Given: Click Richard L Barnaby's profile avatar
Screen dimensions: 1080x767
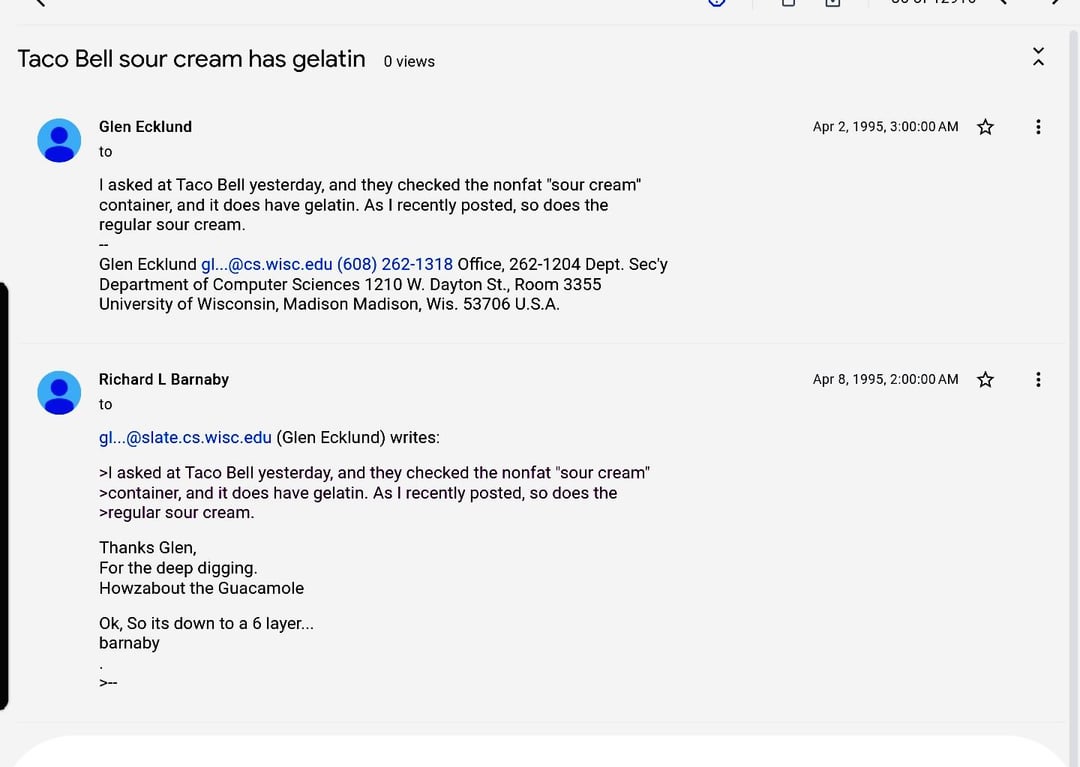Looking at the screenshot, I should [x=59, y=393].
